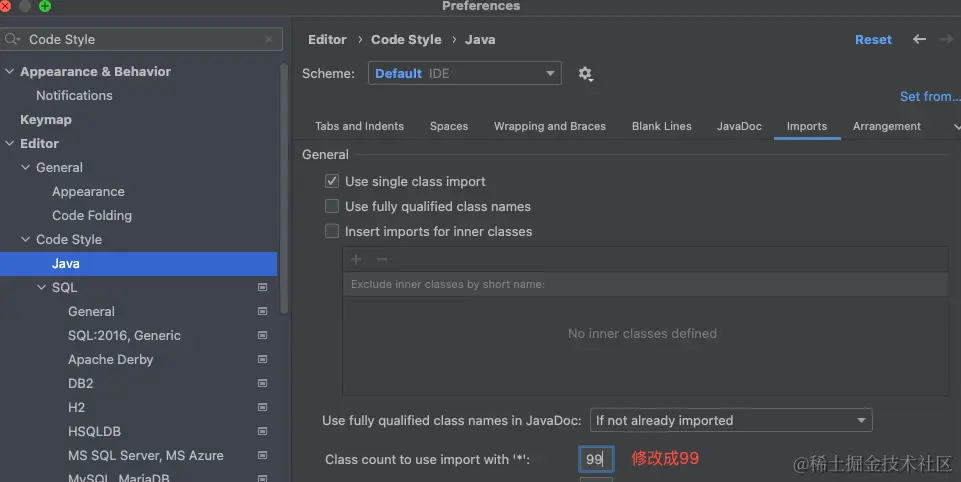Image resolution: width=961 pixels, height=482 pixels.
Task: Click the scheme icon beside MS SQL Server
Action: tap(262, 455)
